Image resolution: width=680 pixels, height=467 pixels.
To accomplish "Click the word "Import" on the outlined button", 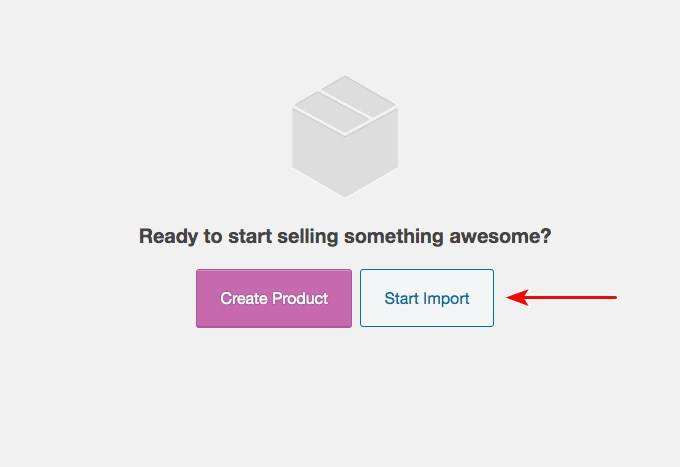I will point(447,298).
